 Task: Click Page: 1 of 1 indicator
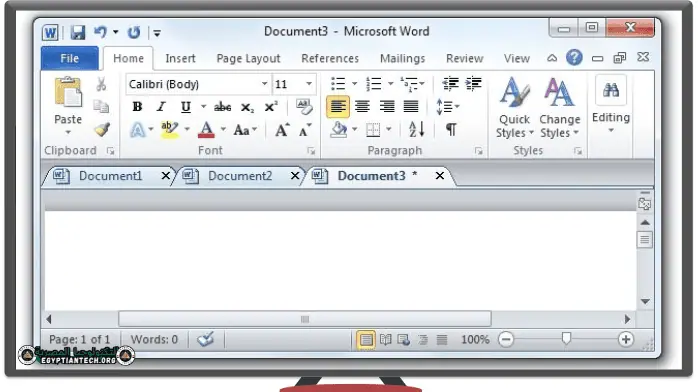point(79,339)
